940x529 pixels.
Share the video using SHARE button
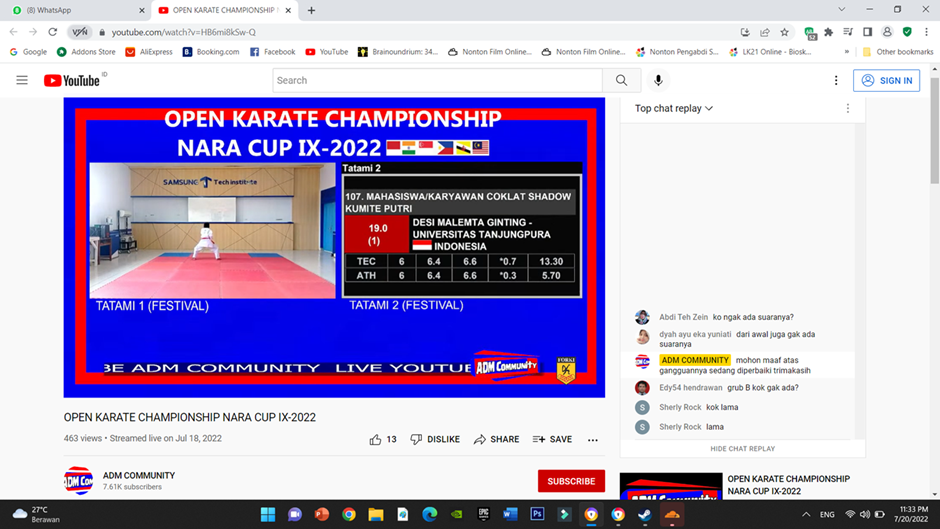496,439
